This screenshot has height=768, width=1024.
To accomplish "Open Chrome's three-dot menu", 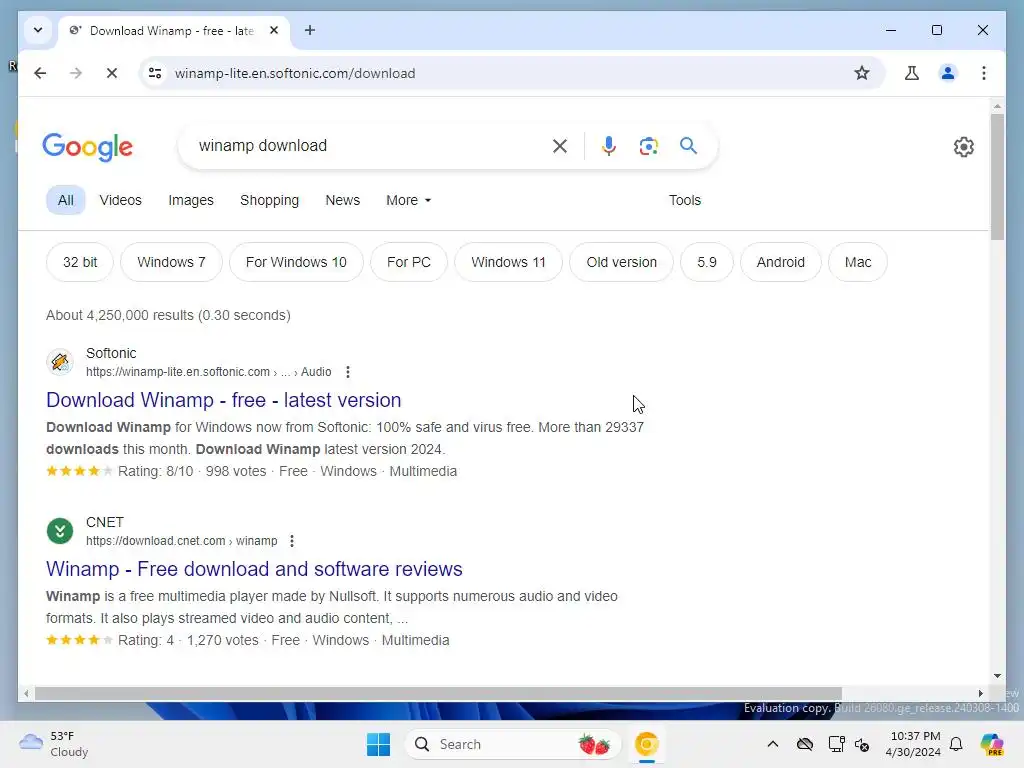I will tap(984, 73).
